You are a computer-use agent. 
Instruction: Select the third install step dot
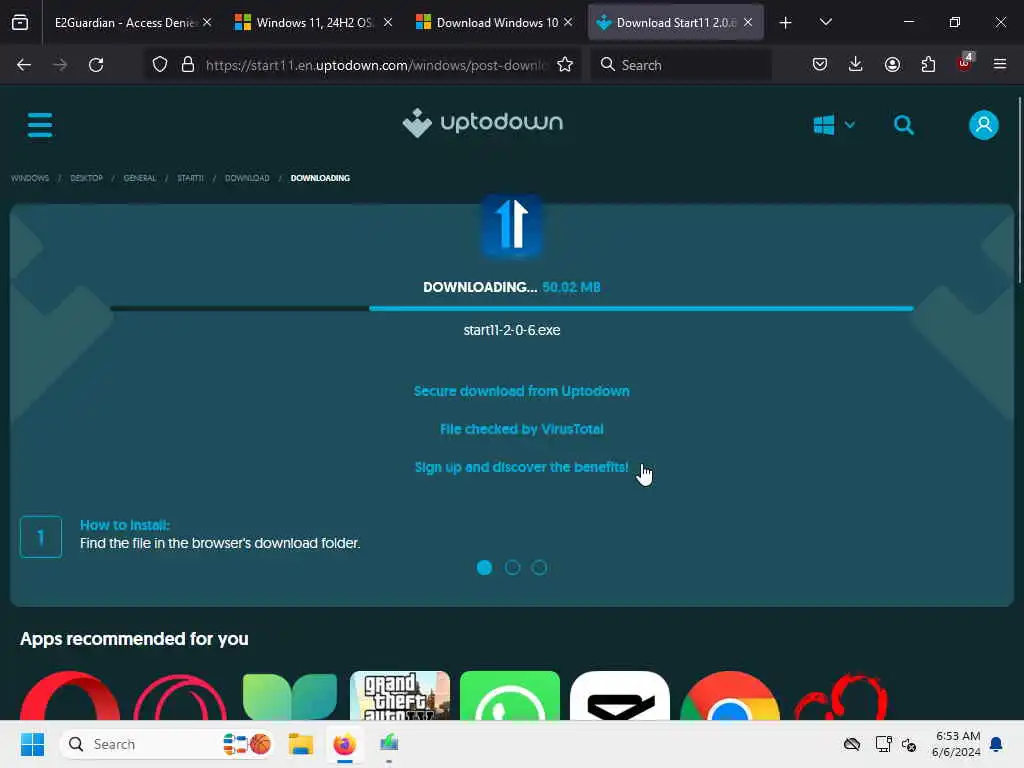[x=539, y=568]
